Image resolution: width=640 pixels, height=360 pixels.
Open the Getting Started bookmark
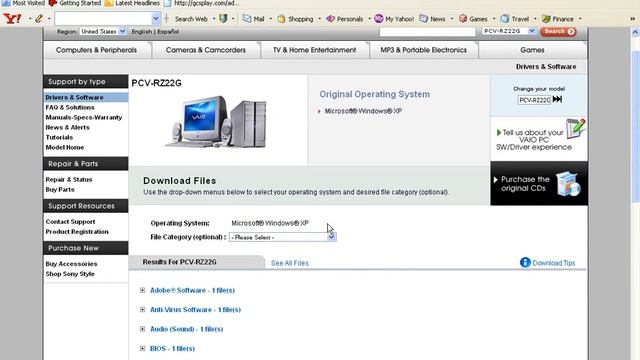pyautogui.click(x=75, y=3)
